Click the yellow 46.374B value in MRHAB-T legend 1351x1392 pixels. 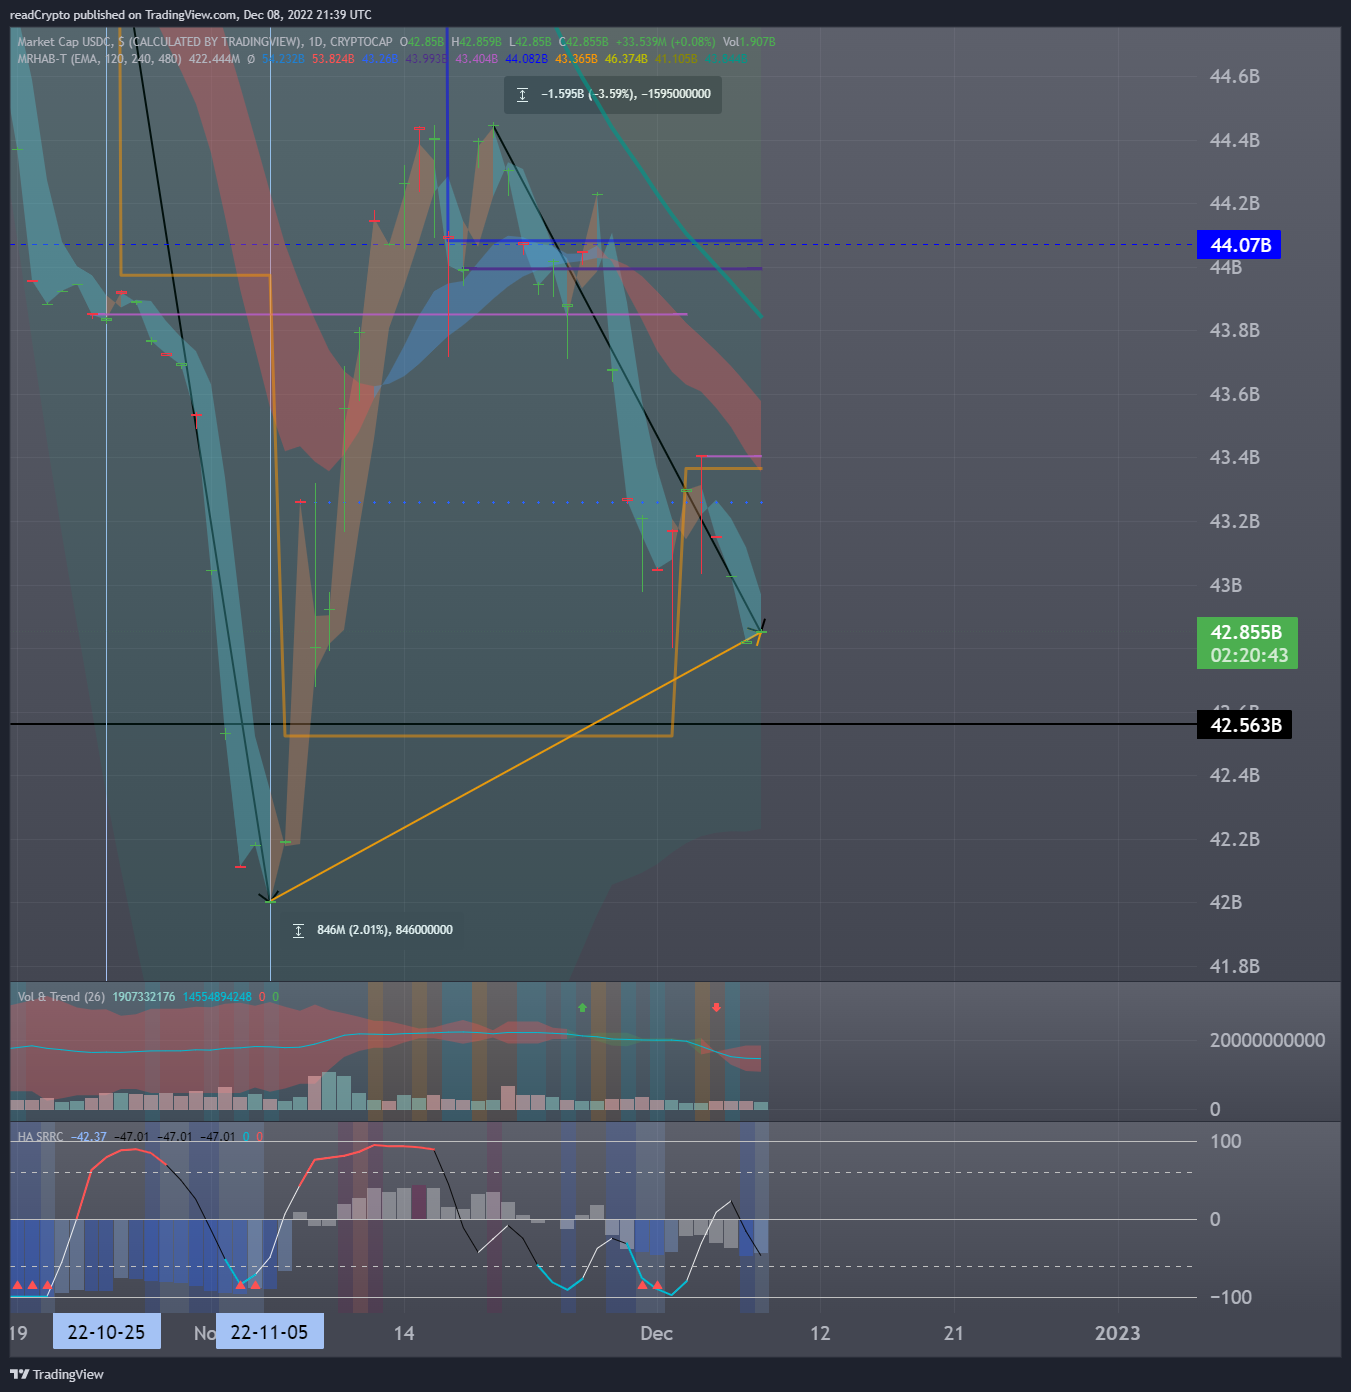(626, 59)
